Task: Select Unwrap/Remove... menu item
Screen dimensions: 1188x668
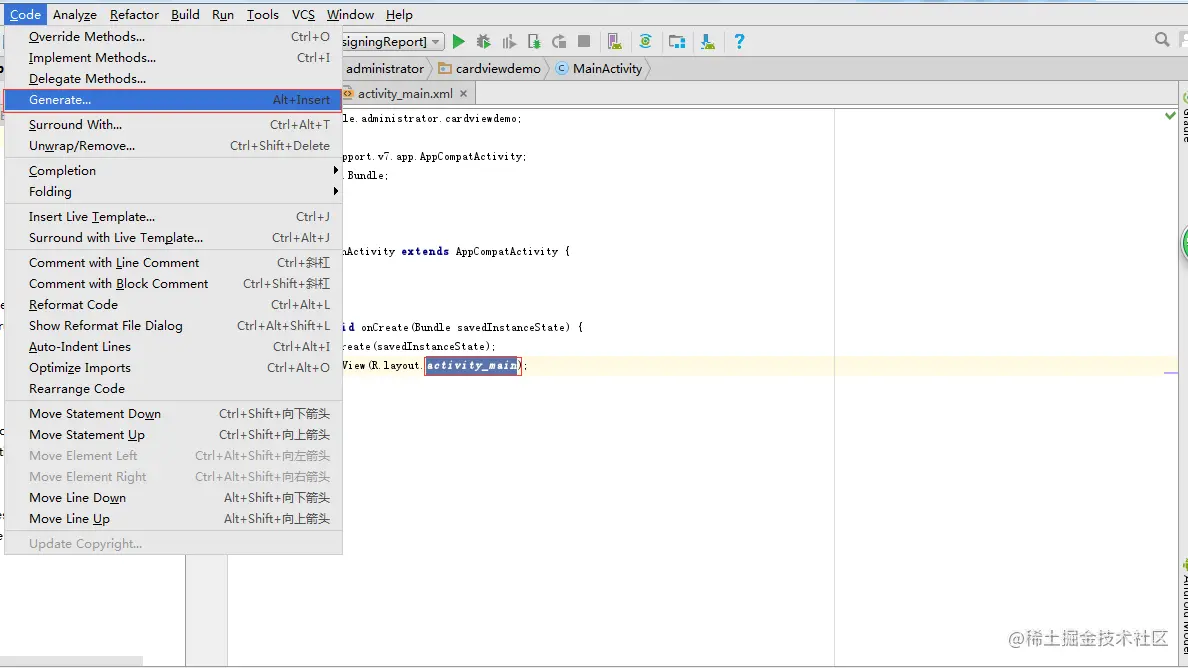Action: [173, 145]
